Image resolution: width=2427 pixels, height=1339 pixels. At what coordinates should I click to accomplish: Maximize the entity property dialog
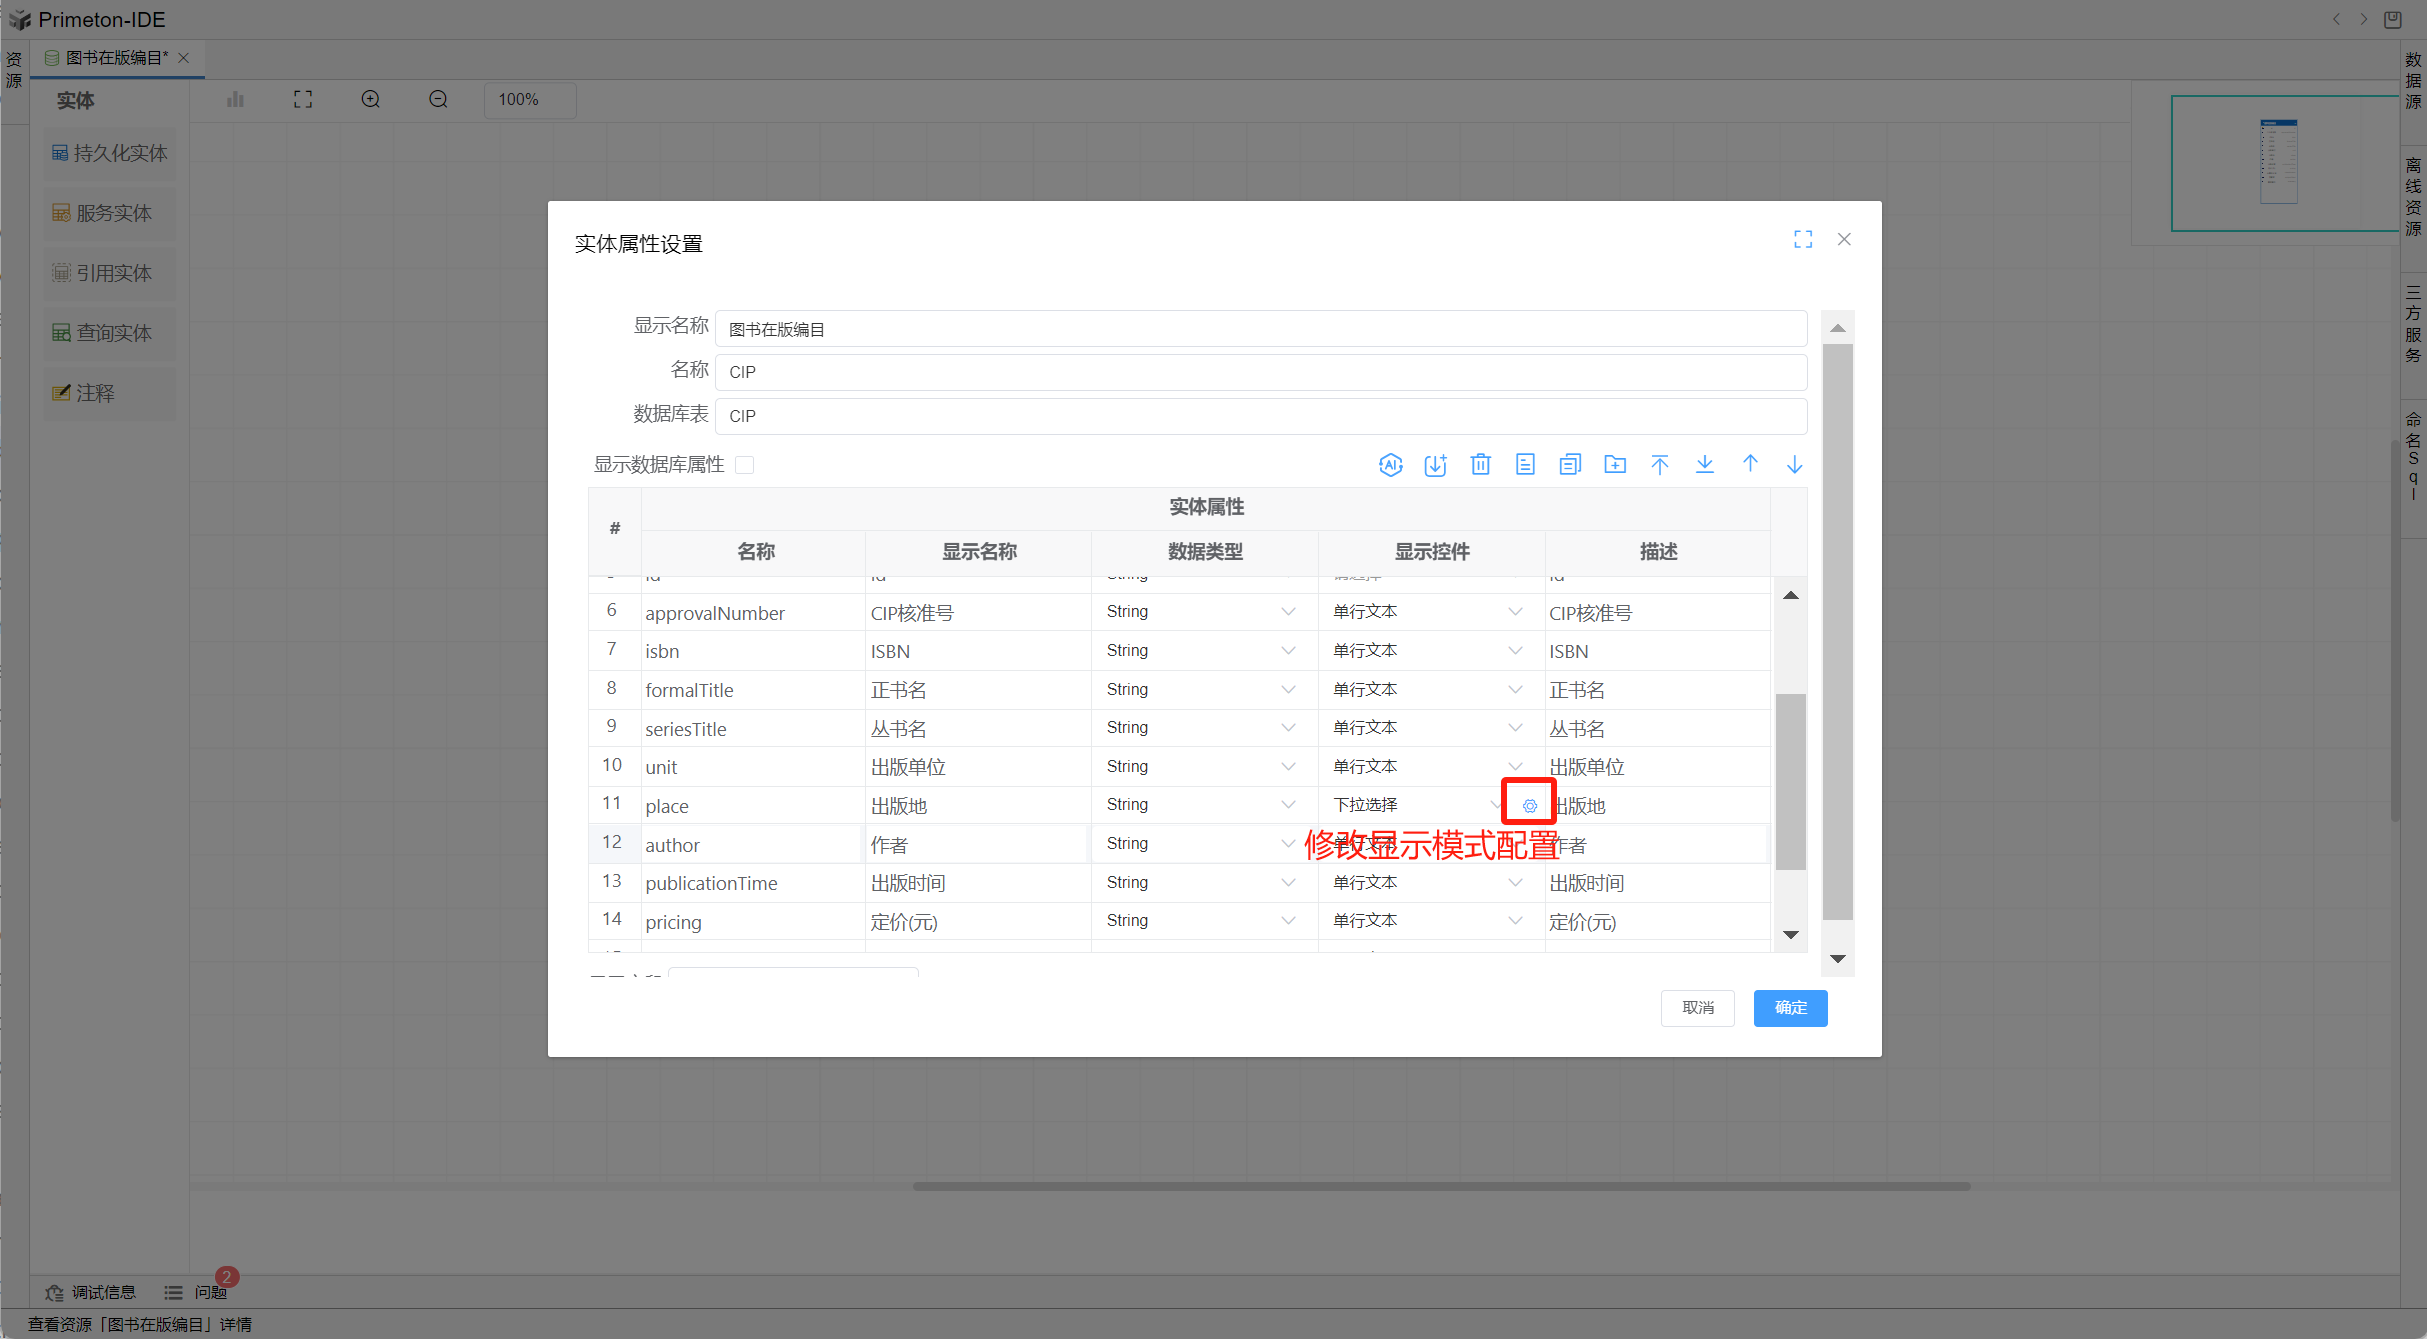click(x=1802, y=239)
